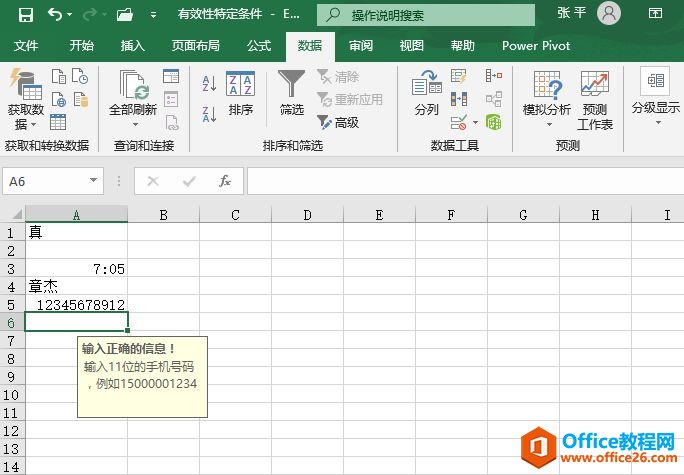Sort ascending A to Z
Viewport: 684px width, 475px height.
(x=209, y=83)
